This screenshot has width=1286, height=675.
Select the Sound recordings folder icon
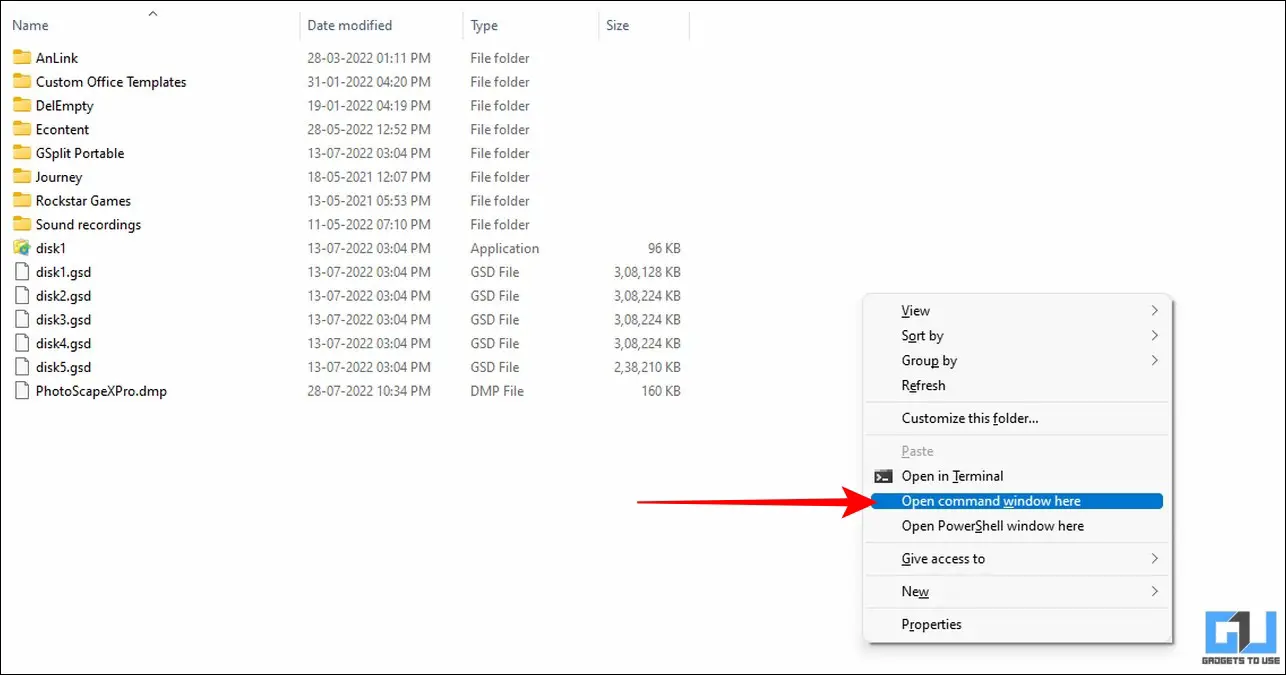tap(22, 224)
